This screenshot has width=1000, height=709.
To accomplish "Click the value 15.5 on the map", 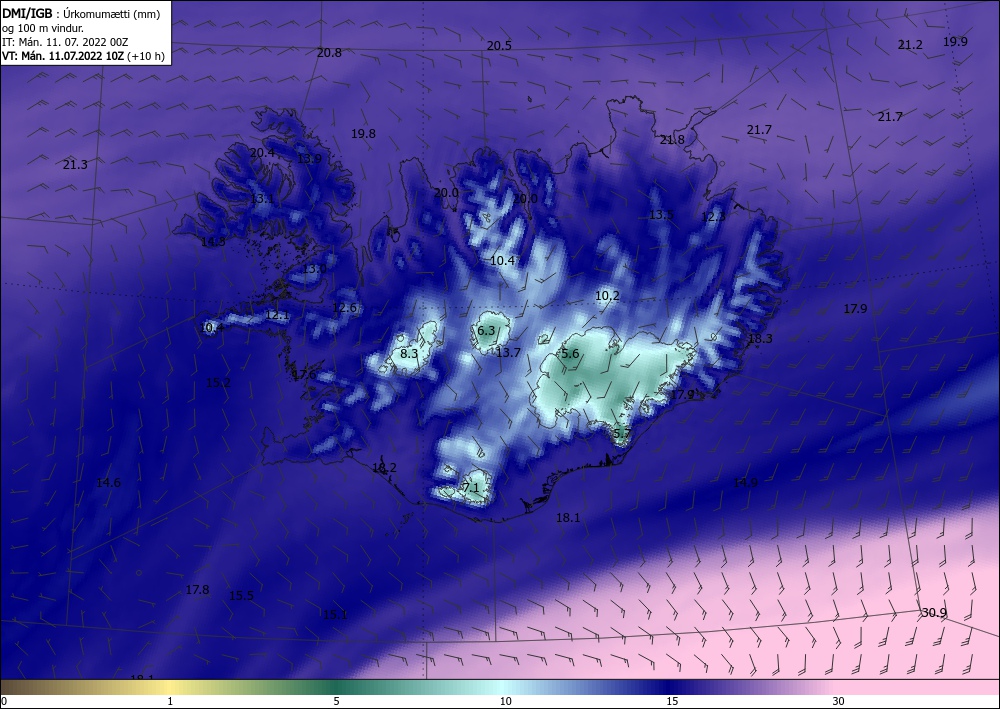I will coord(242,596).
